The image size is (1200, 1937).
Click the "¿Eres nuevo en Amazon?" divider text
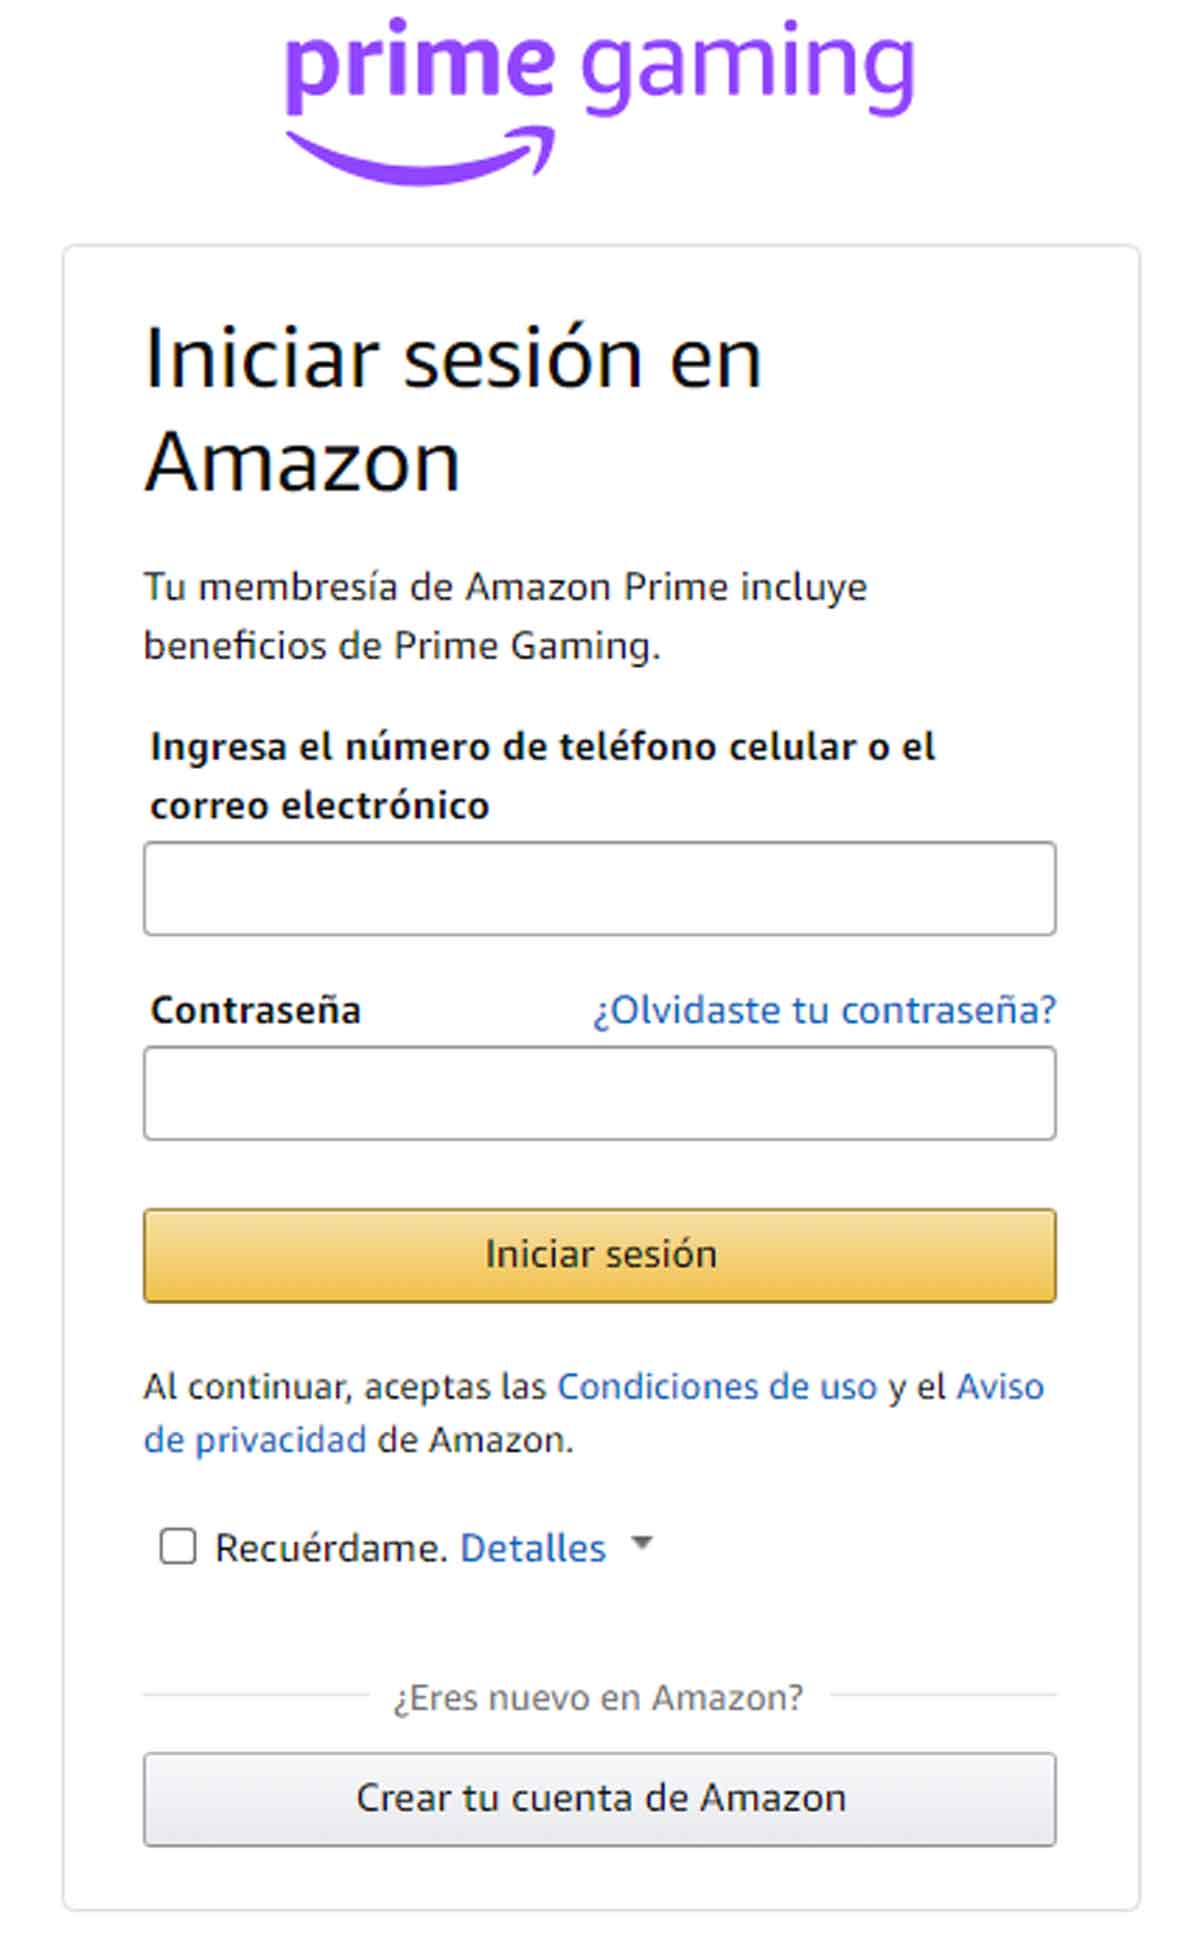(598, 1697)
